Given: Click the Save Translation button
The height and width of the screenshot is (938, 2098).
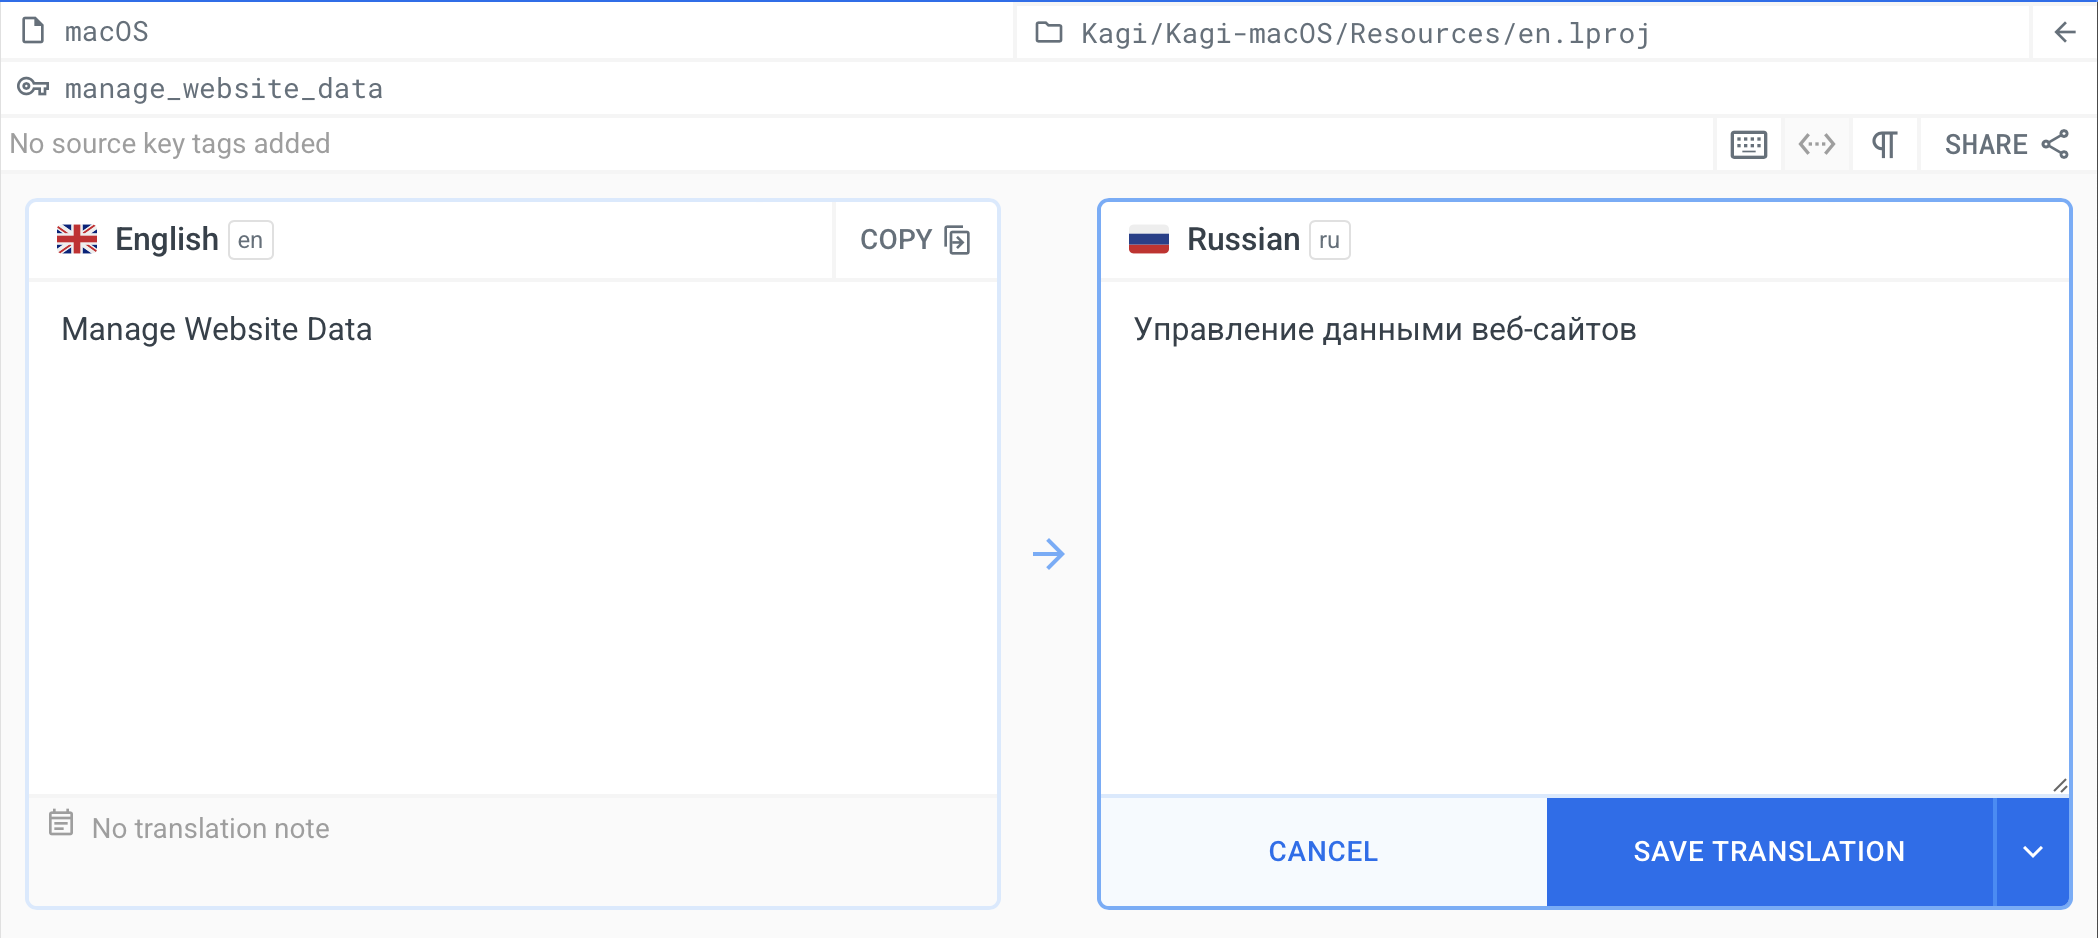Looking at the screenshot, I should (x=1768, y=852).
